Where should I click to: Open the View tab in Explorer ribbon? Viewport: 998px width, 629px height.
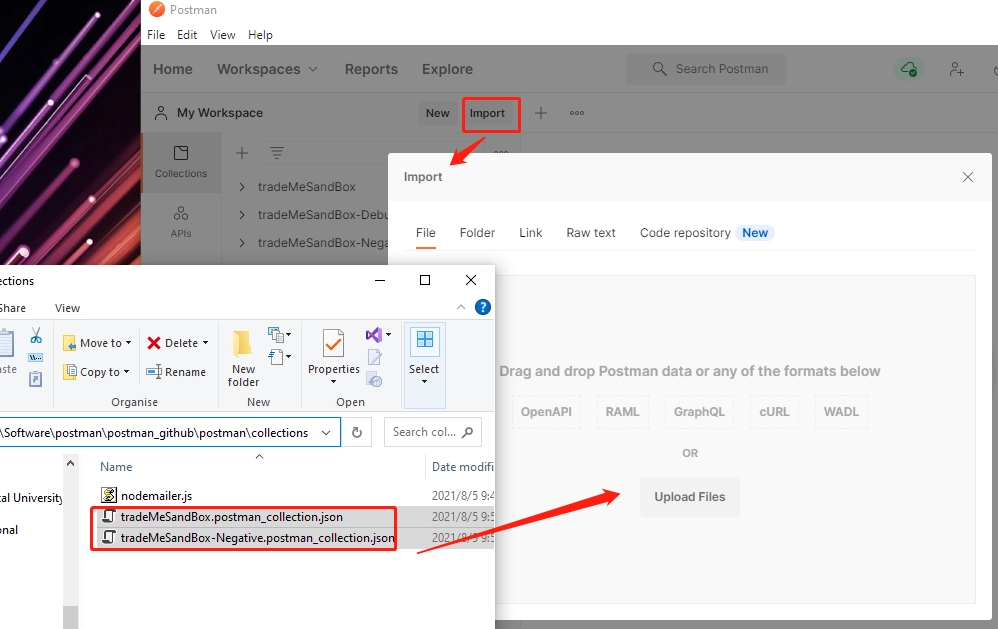[x=67, y=308]
